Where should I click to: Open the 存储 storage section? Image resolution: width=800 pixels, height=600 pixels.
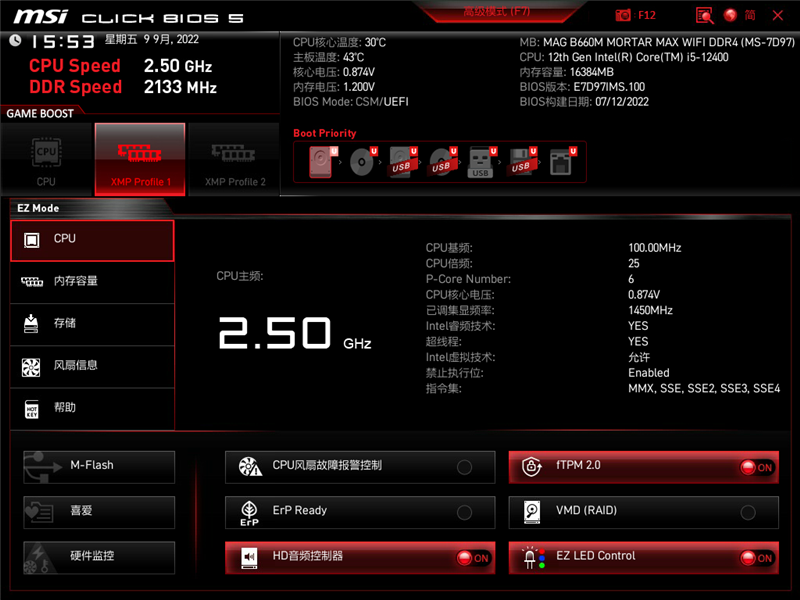tap(92, 324)
